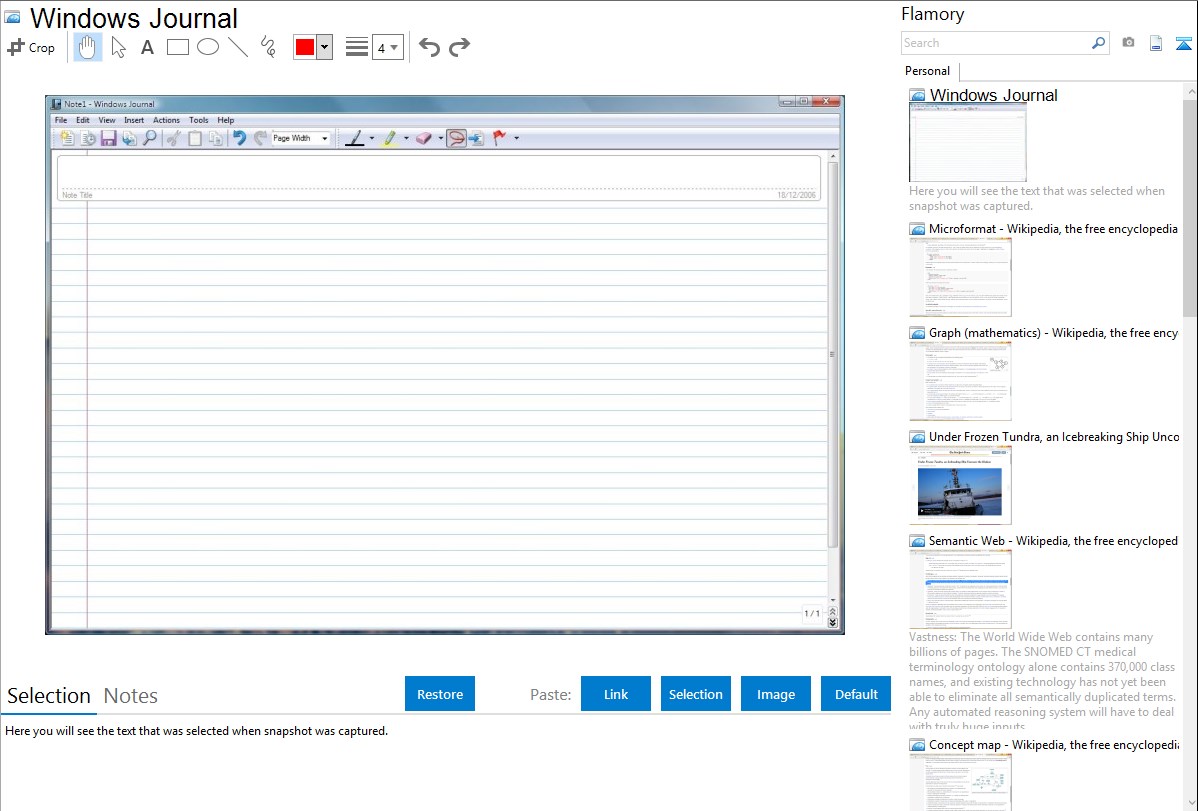1198x811 pixels.
Task: Expand the Flag color options arrow
Action: pos(516,138)
